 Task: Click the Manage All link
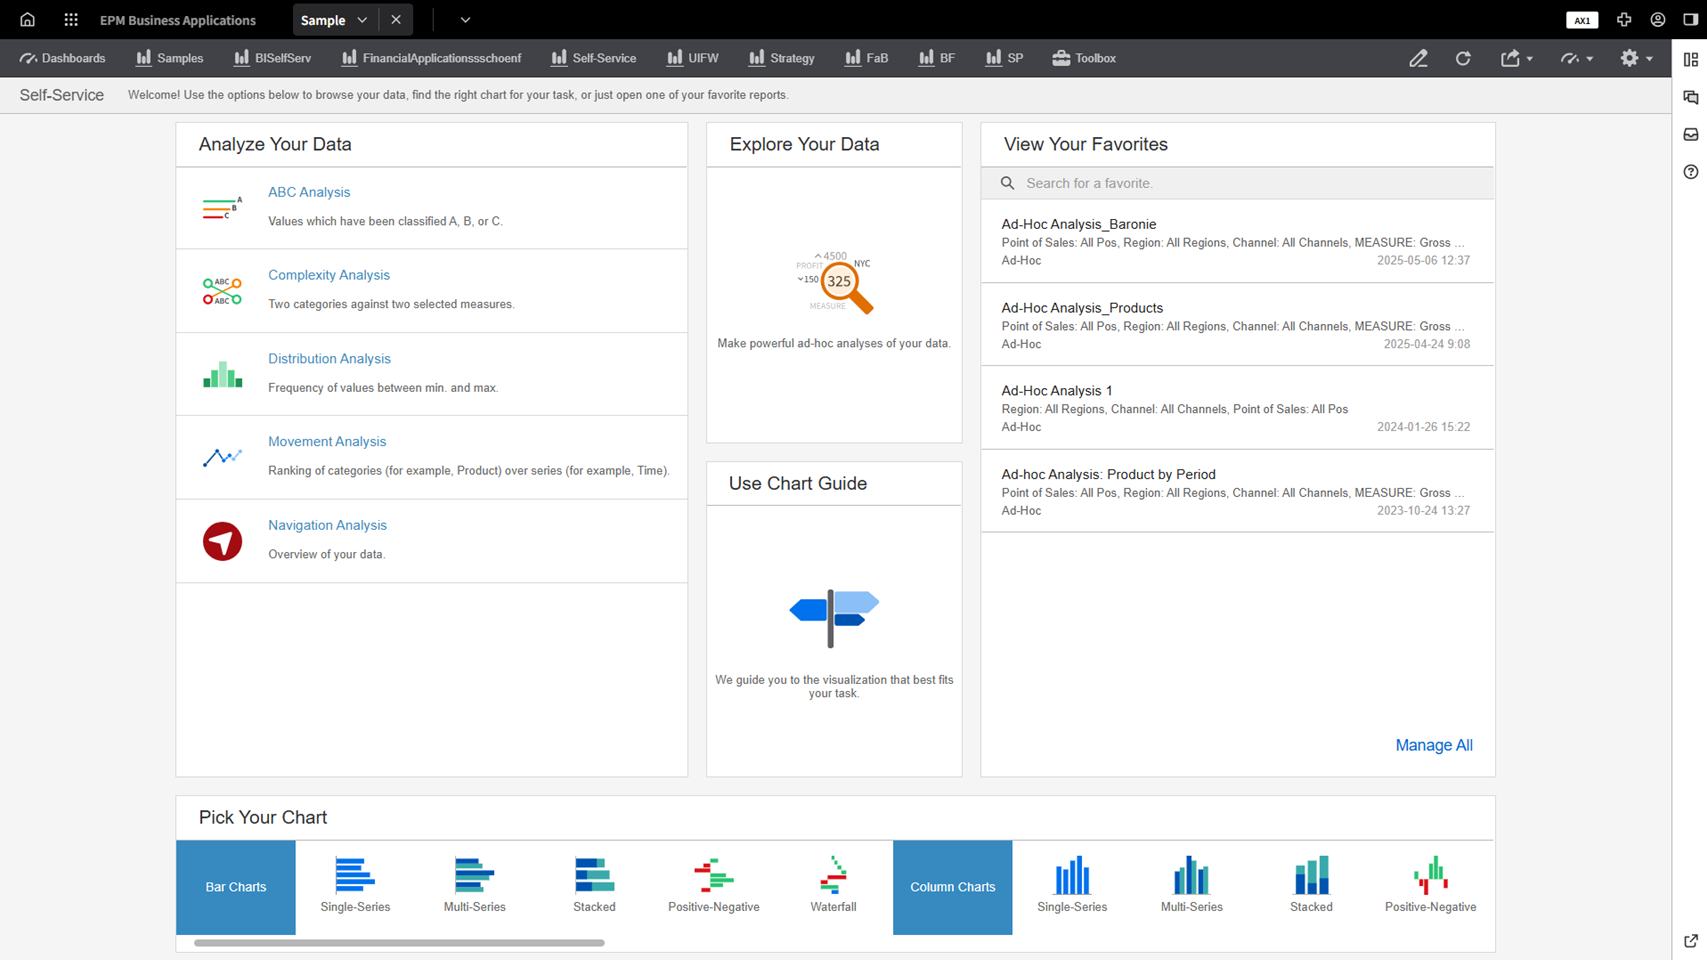click(x=1433, y=745)
